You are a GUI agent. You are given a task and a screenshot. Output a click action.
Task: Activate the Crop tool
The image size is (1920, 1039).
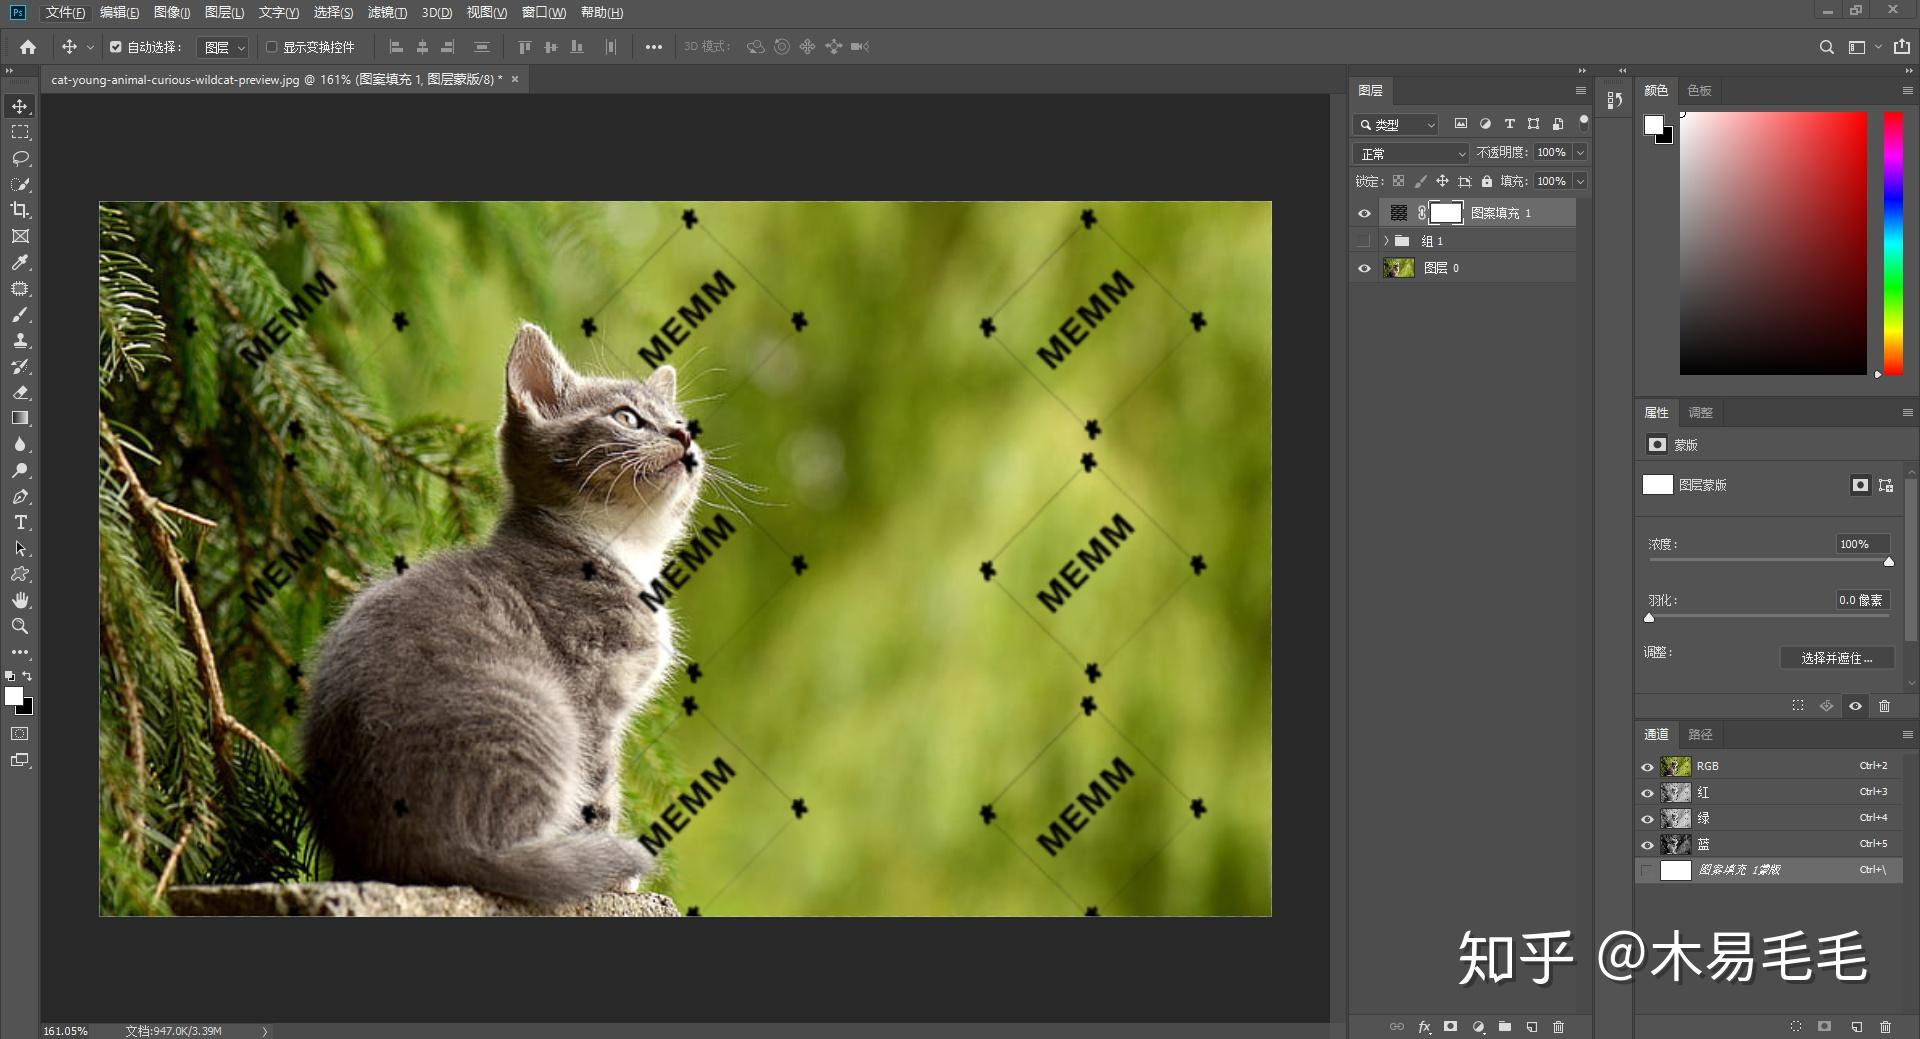coord(20,210)
